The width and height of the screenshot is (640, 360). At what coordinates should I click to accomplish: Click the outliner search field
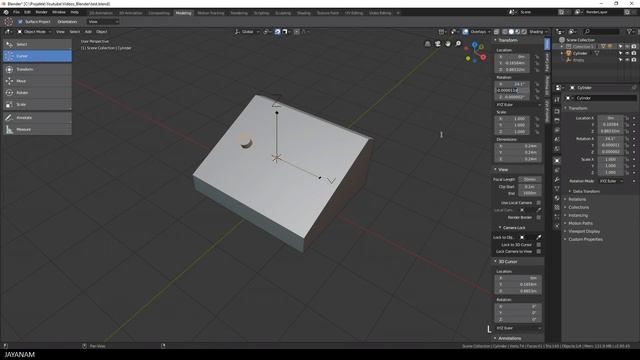602,31
